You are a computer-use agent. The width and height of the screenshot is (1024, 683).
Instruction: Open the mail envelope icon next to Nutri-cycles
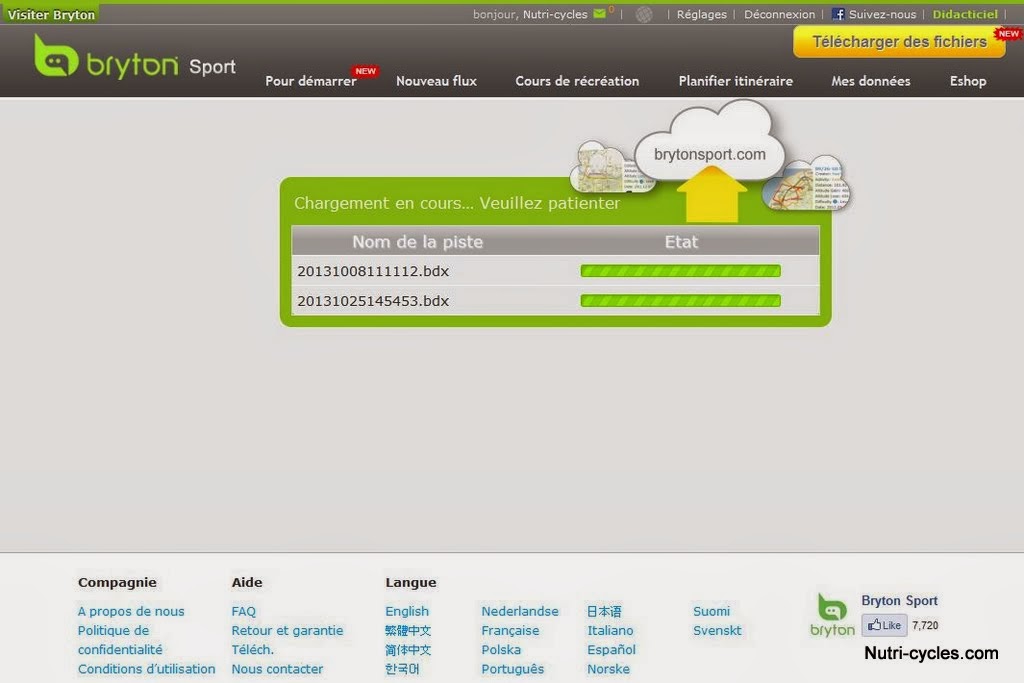coord(599,14)
